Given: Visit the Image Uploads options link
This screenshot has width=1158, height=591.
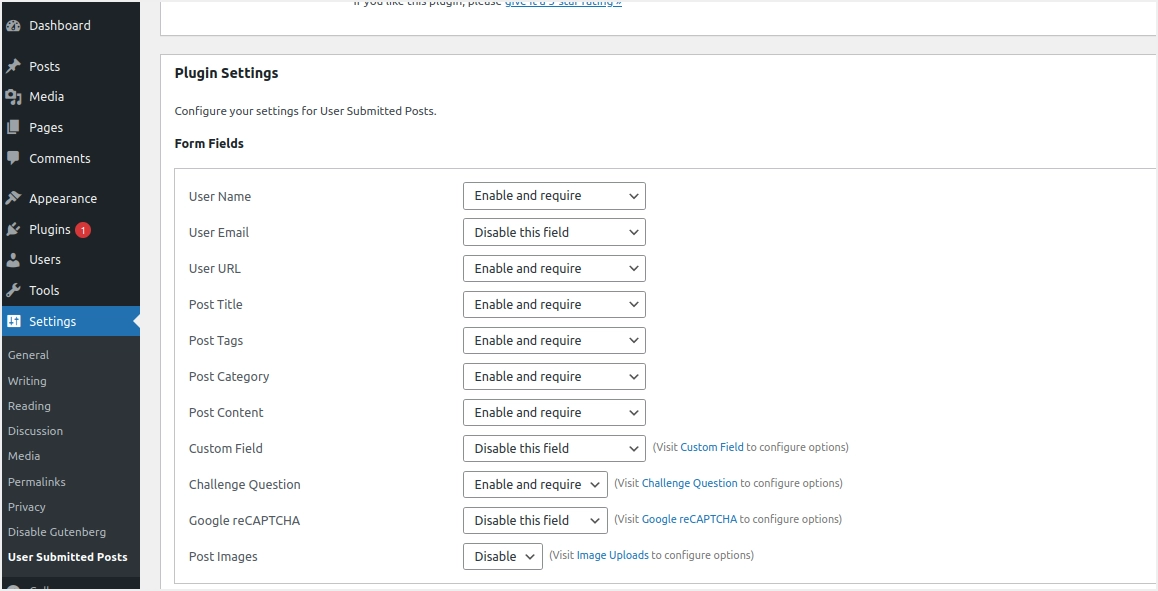Looking at the screenshot, I should (x=612, y=555).
